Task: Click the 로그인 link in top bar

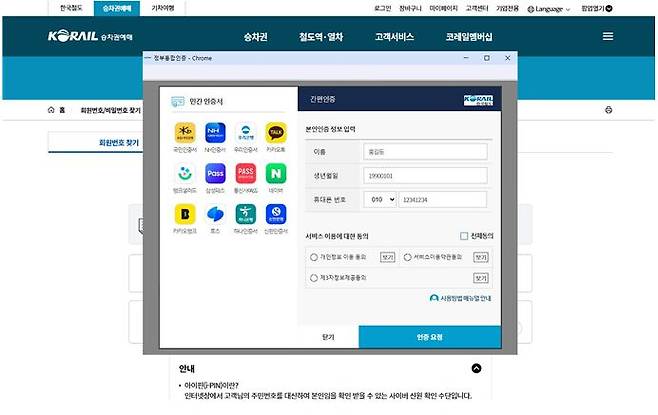Action: coord(382,8)
